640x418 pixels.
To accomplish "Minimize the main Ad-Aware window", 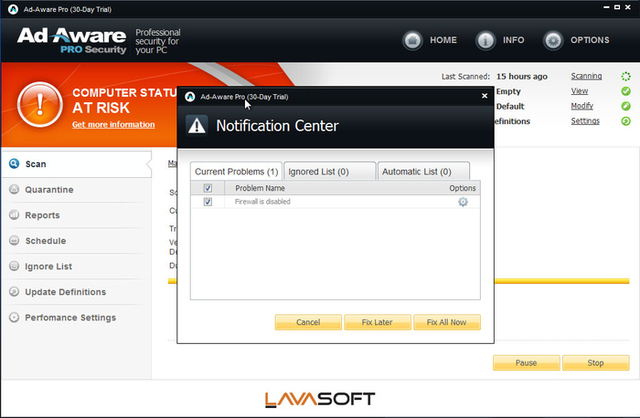I will 607,7.
